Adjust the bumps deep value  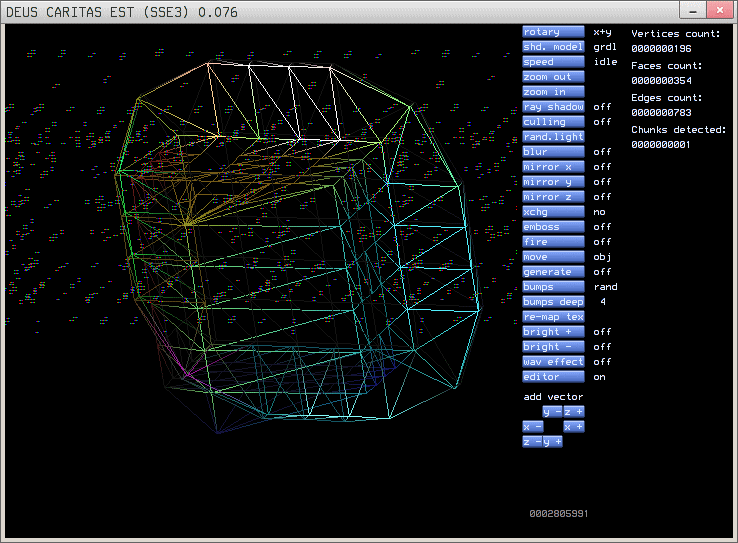553,302
